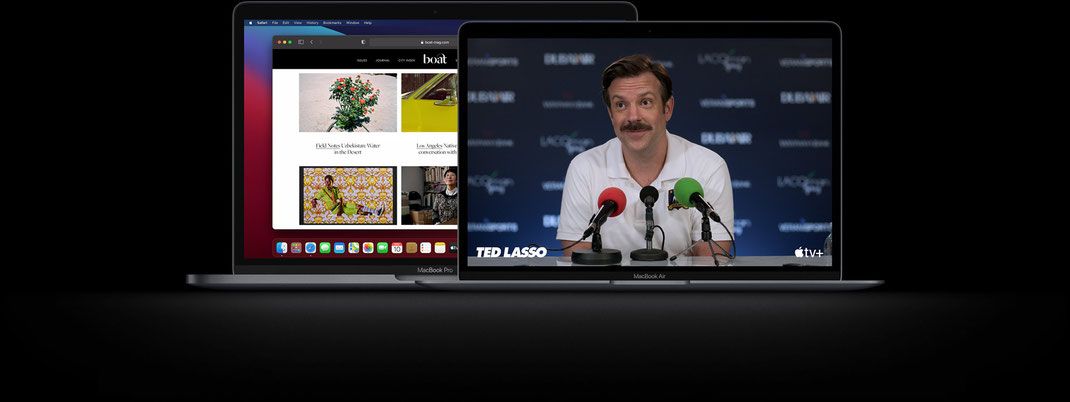The height and width of the screenshot is (402, 1070).
Task: Open the Messages app in the Dock
Action: pos(325,248)
